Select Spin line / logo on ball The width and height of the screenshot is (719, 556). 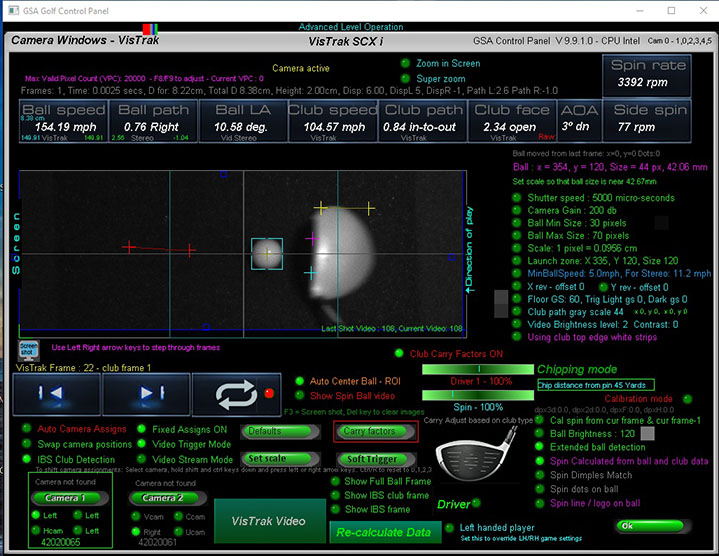tap(540, 503)
